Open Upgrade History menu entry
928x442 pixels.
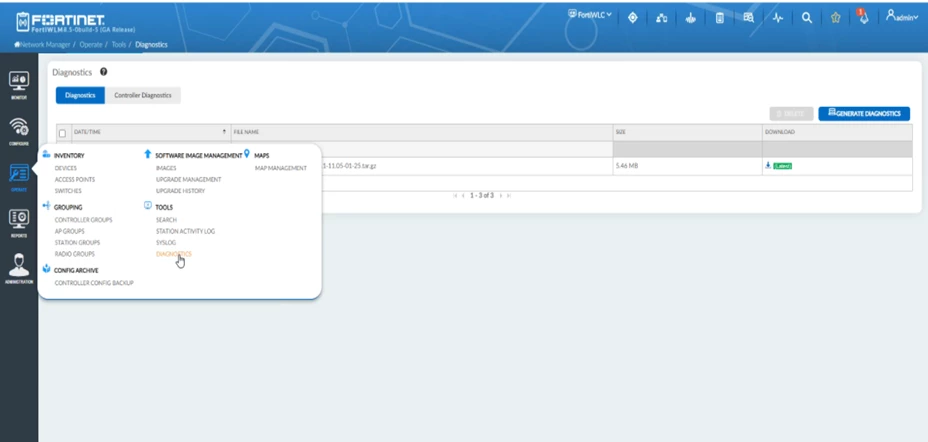point(181,191)
